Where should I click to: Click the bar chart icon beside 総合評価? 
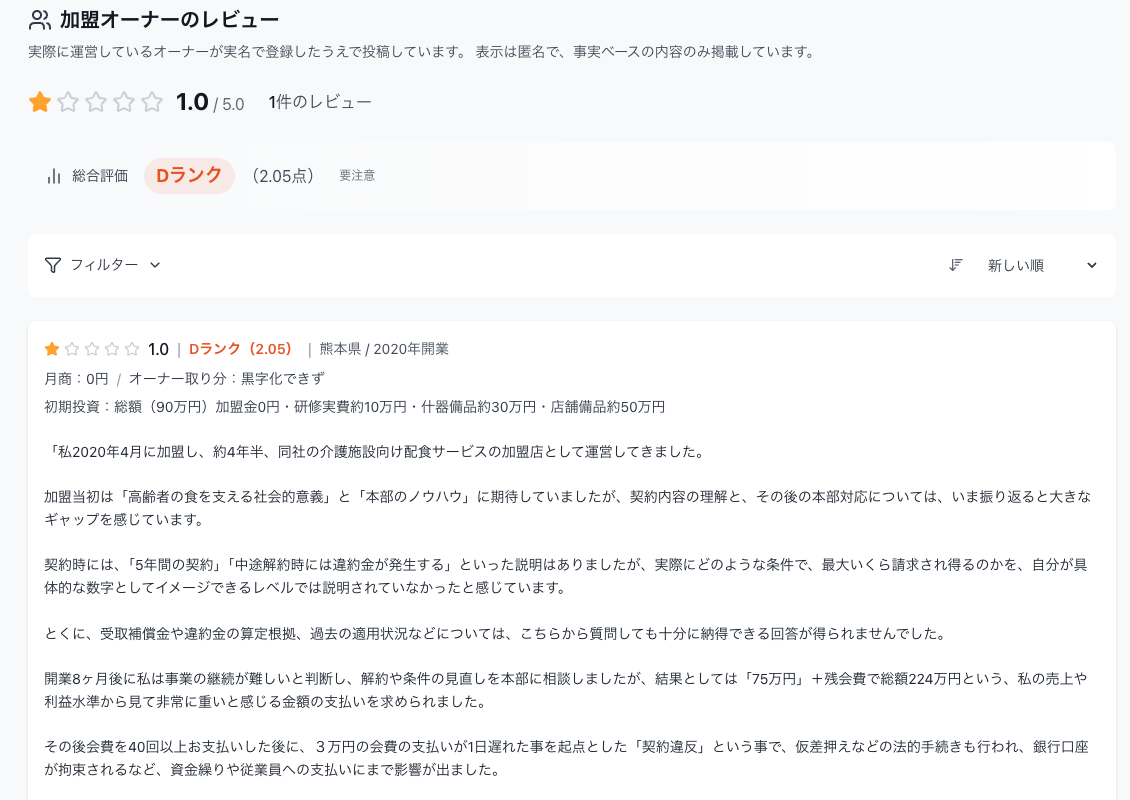[x=54, y=176]
